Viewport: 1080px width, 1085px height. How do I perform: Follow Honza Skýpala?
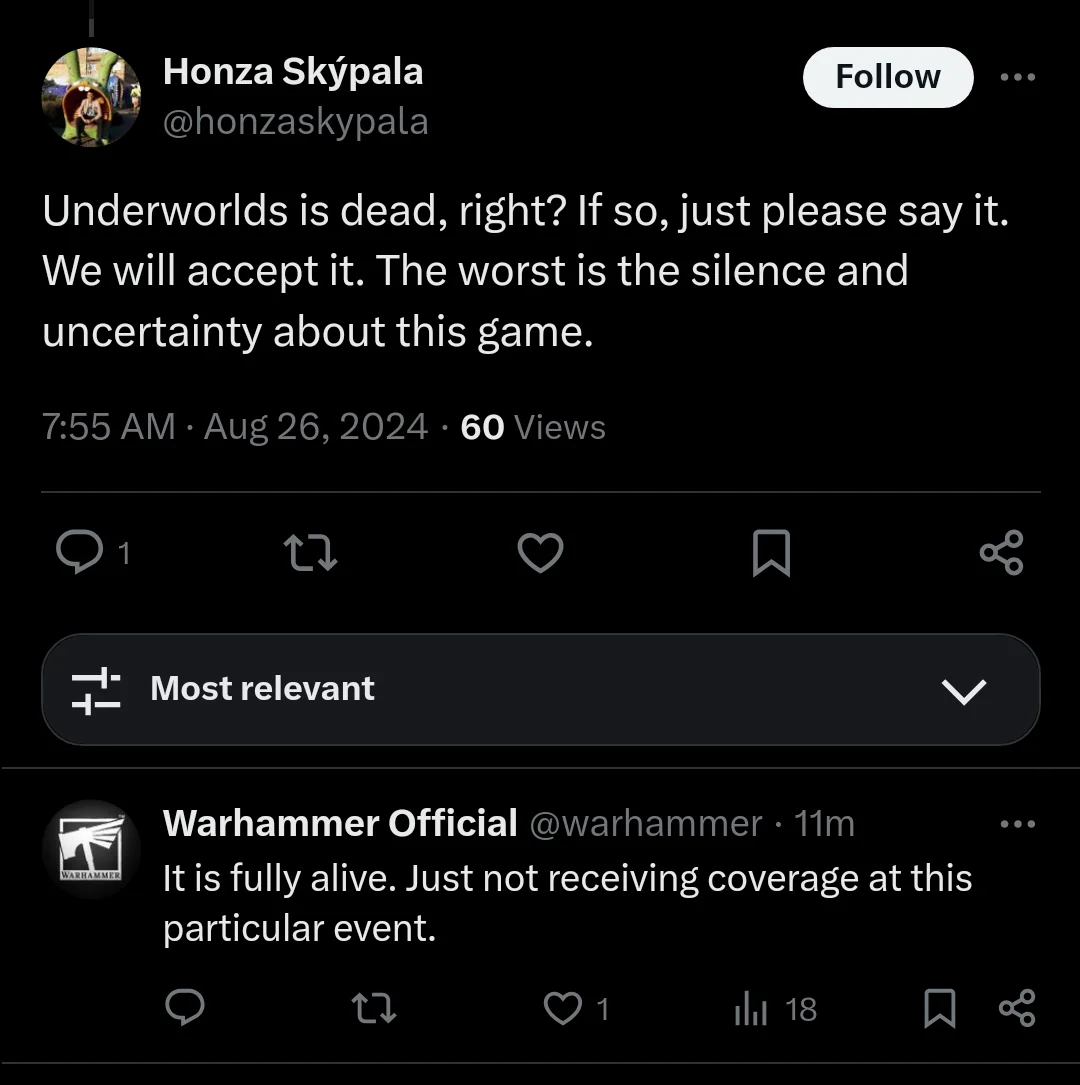(887, 77)
